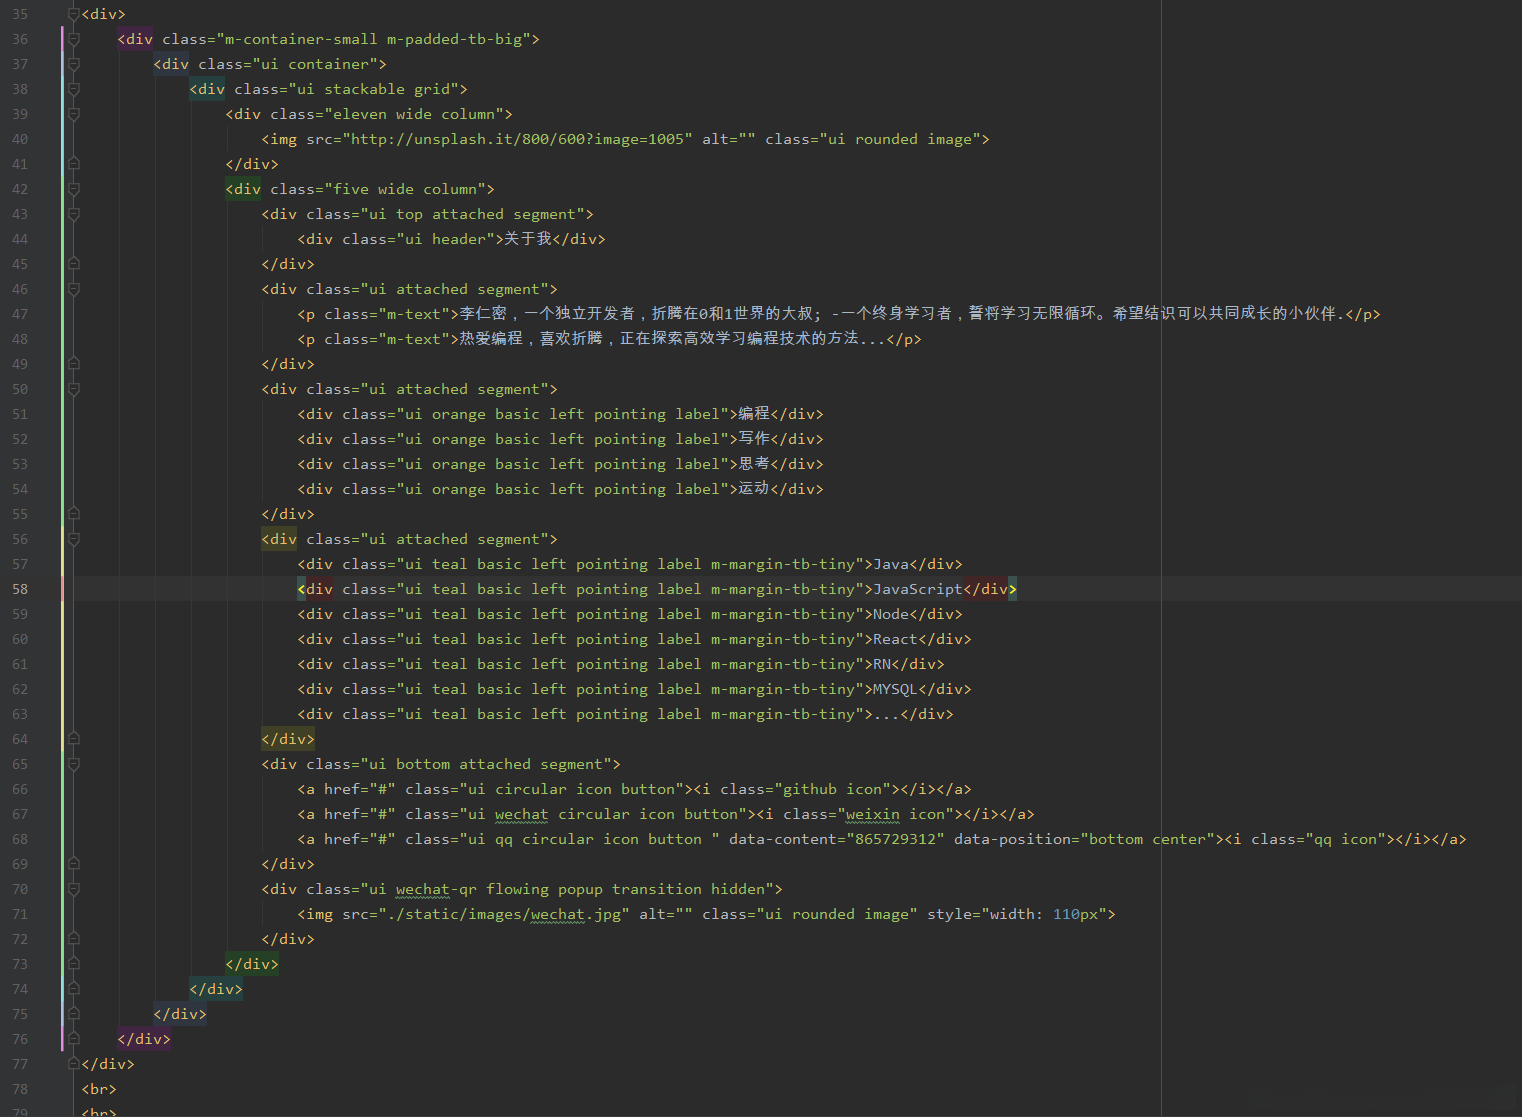Collapse the fold marker on line 35
The width and height of the screenshot is (1522, 1117).
tap(73, 14)
